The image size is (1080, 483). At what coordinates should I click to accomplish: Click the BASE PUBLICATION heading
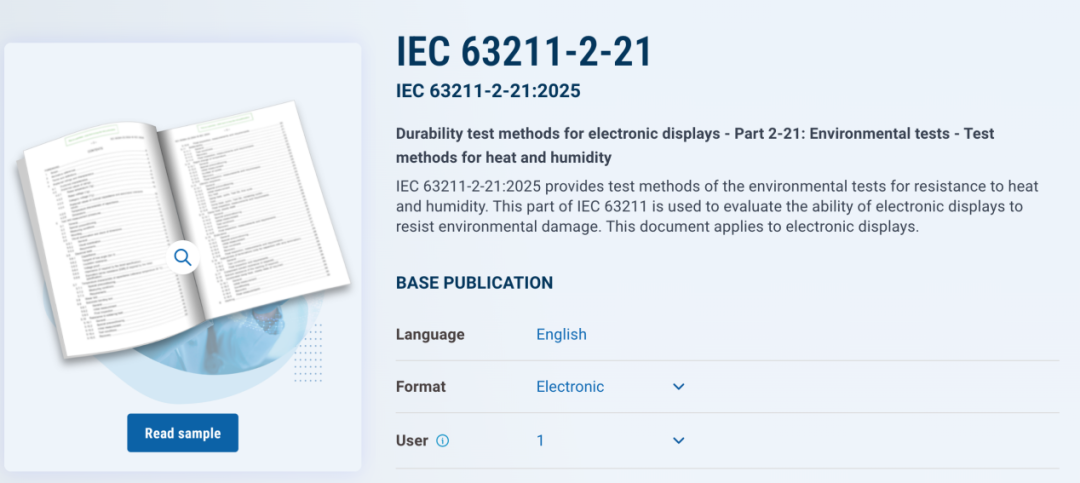[x=475, y=282]
